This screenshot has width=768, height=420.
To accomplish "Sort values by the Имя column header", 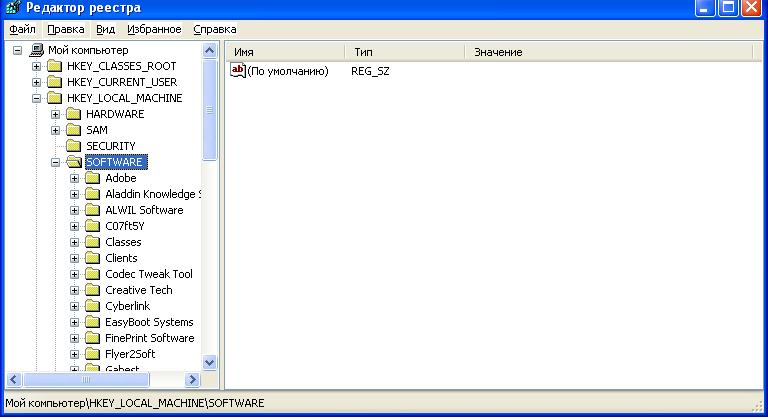I will pyautogui.click(x=286, y=51).
